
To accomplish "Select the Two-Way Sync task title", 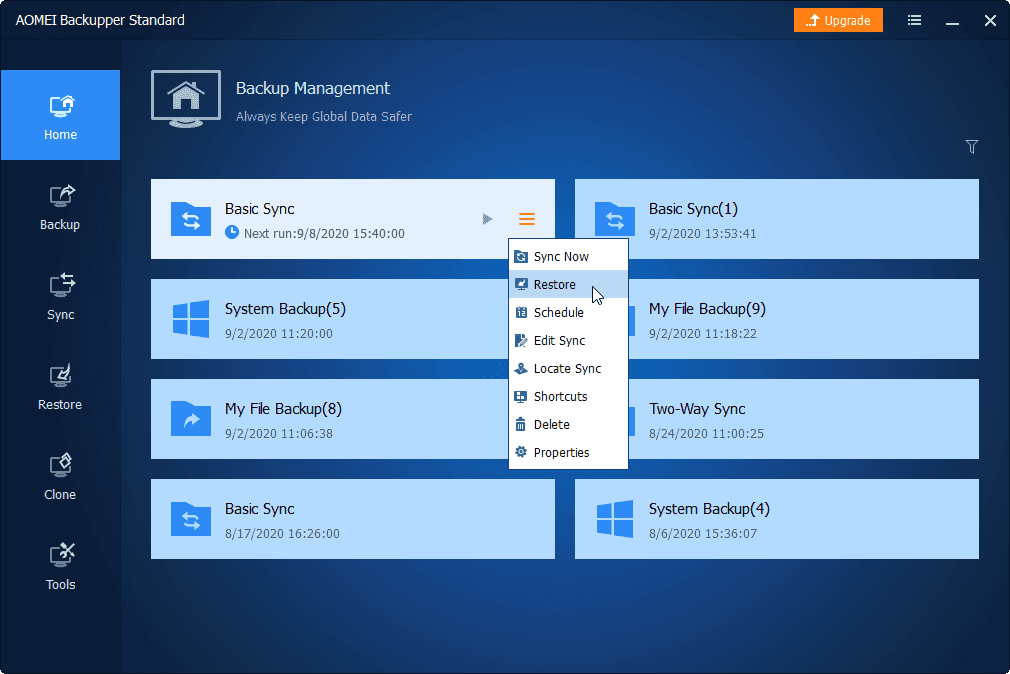I will click(697, 409).
